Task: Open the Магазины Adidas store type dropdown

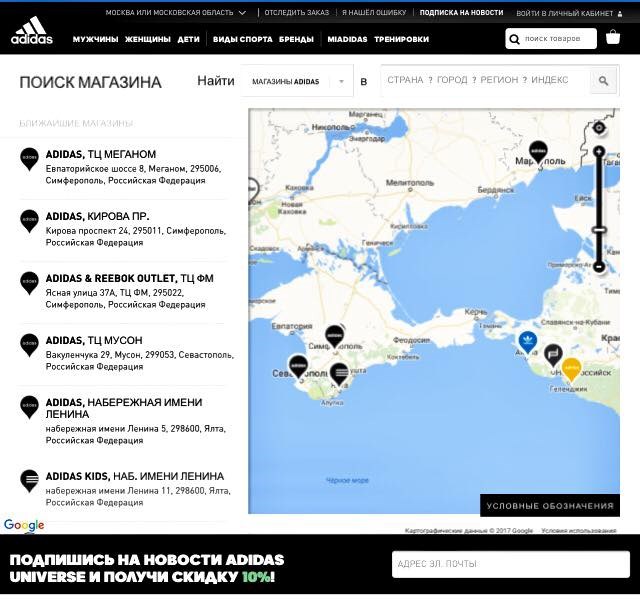Action: [x=297, y=82]
